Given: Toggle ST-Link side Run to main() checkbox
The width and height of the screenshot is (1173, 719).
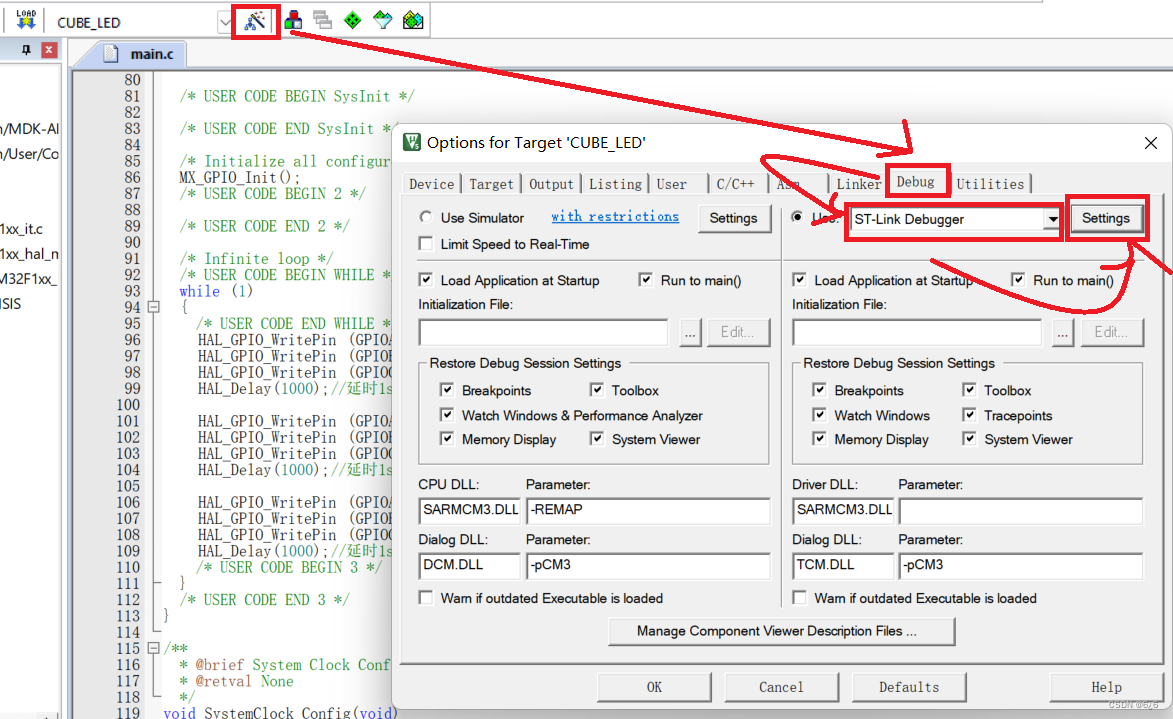Looking at the screenshot, I should click(1018, 280).
